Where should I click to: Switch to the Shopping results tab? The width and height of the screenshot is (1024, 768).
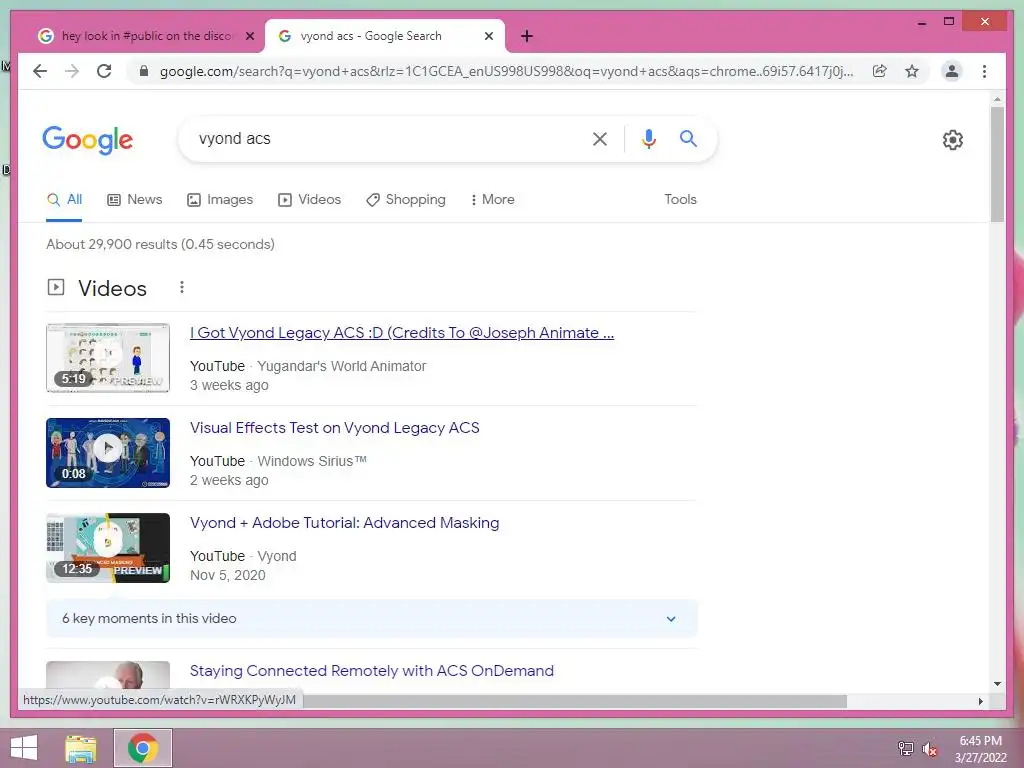coord(406,200)
